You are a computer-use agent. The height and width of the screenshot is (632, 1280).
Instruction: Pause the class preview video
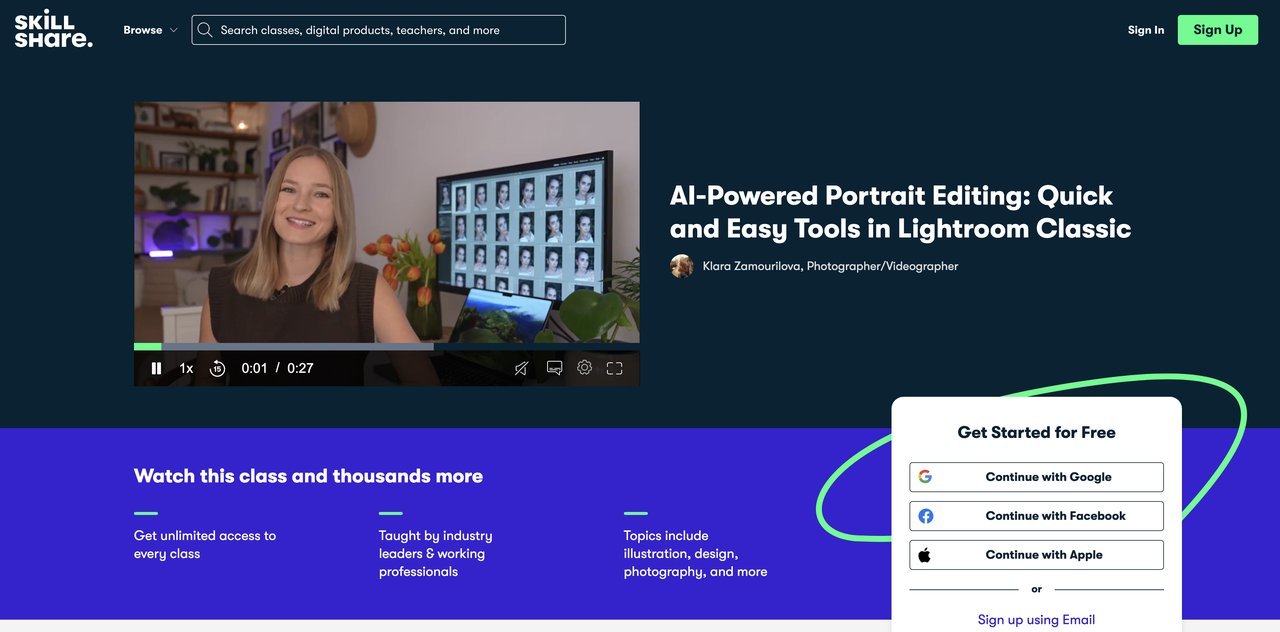point(156,368)
